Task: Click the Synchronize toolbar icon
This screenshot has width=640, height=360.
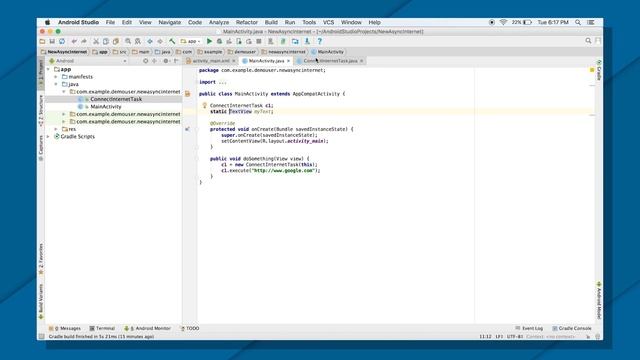Action: pos(62,41)
